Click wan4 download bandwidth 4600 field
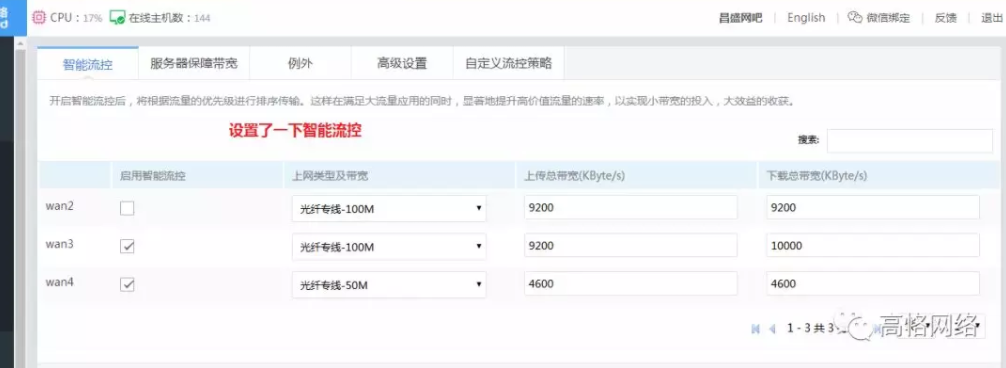This screenshot has width=1006, height=368. click(873, 284)
